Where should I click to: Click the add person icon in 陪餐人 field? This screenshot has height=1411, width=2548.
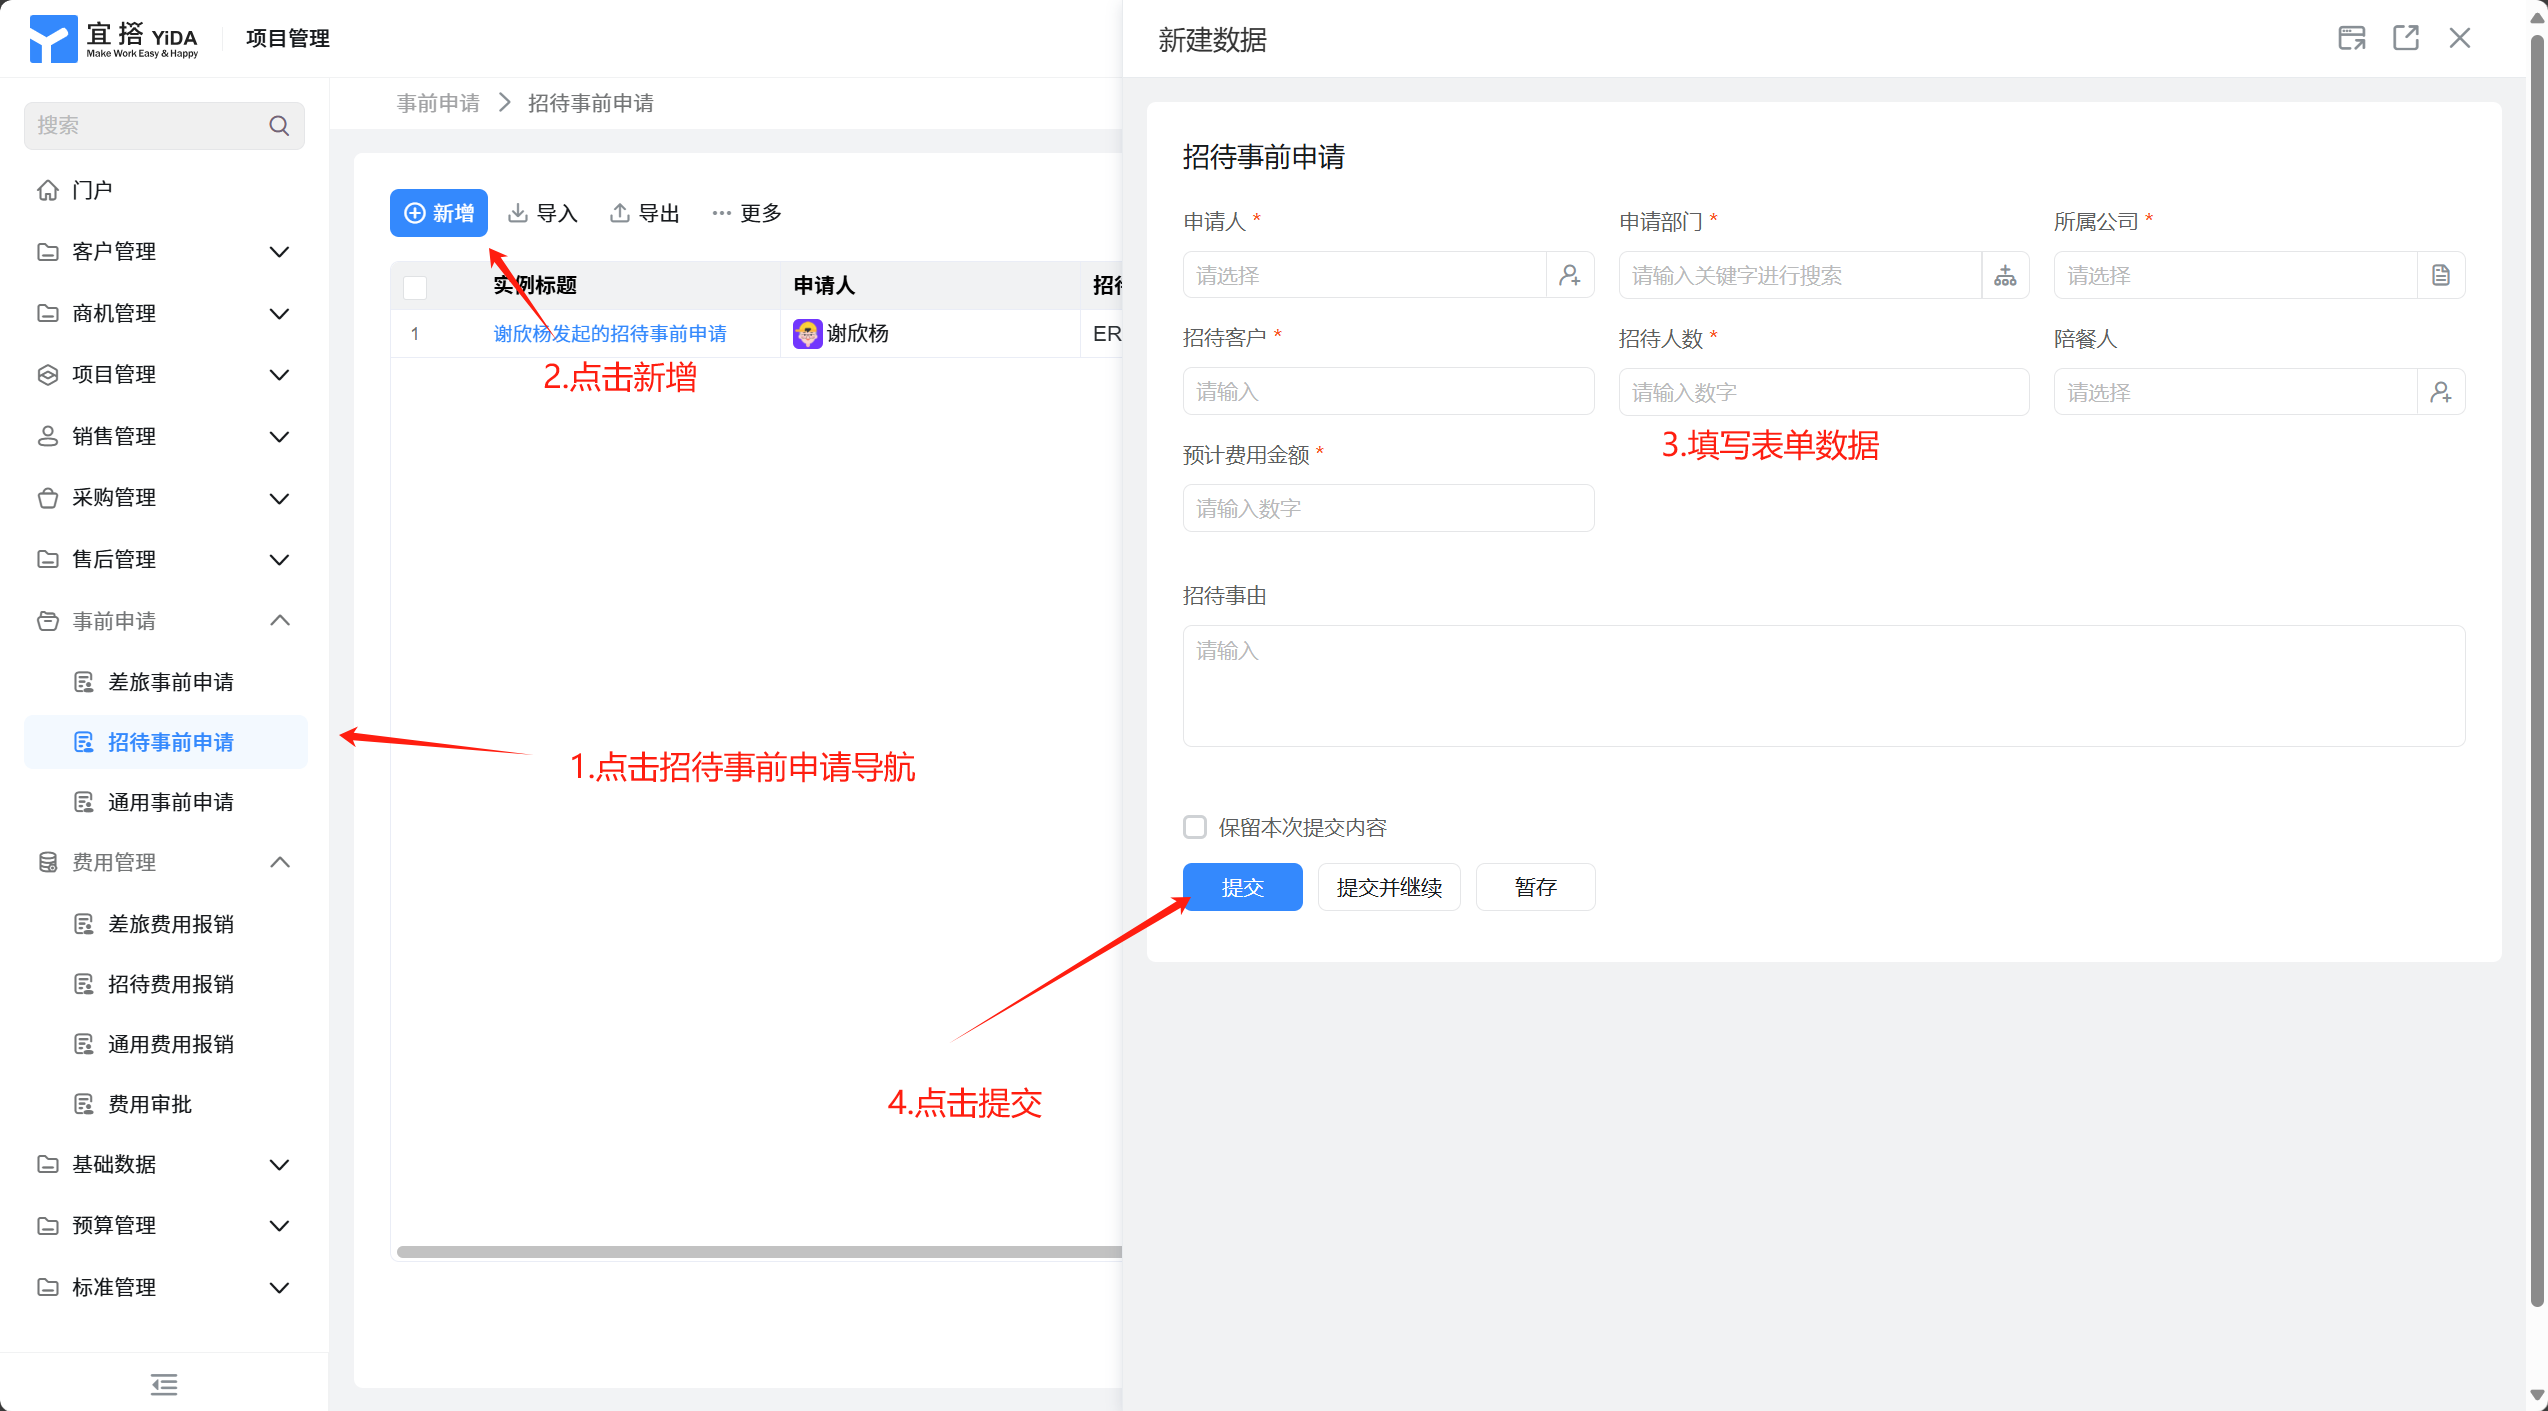[2440, 392]
